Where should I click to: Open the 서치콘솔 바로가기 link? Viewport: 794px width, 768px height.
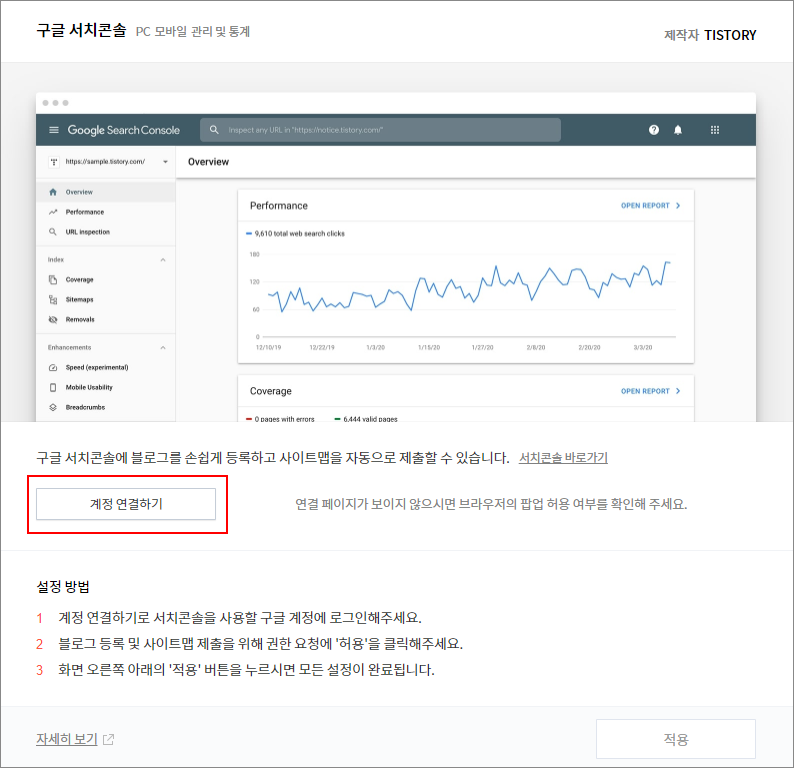click(x=563, y=458)
